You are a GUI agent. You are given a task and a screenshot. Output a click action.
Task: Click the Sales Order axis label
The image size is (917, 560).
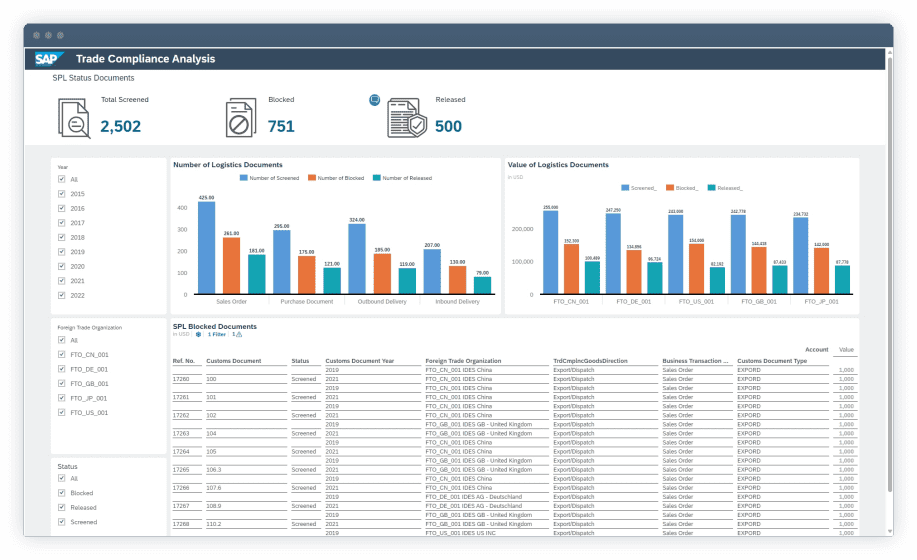(x=232, y=302)
